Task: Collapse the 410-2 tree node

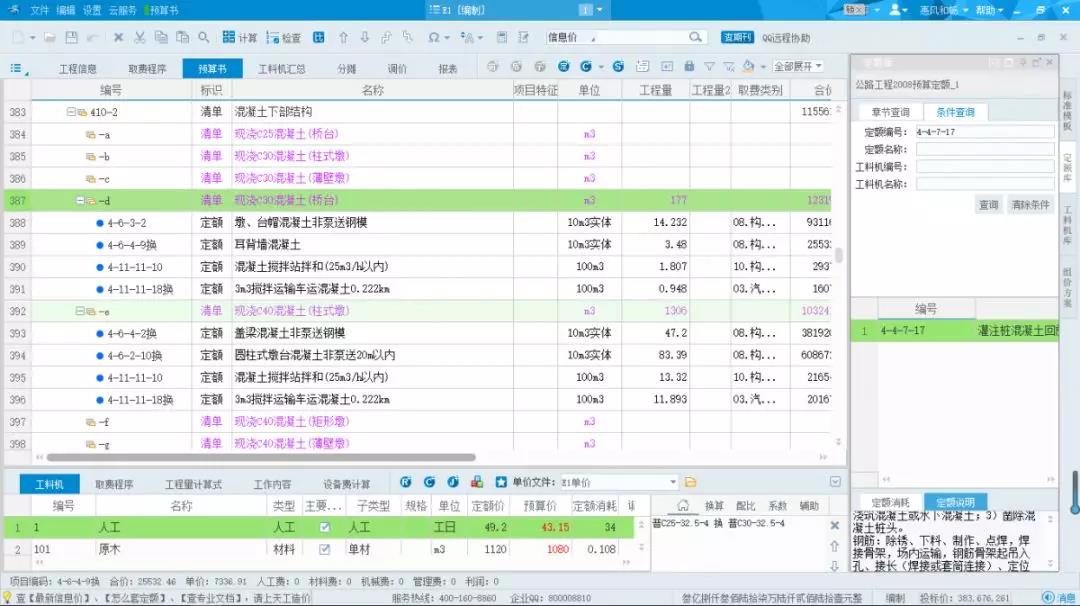Action: [x=71, y=113]
